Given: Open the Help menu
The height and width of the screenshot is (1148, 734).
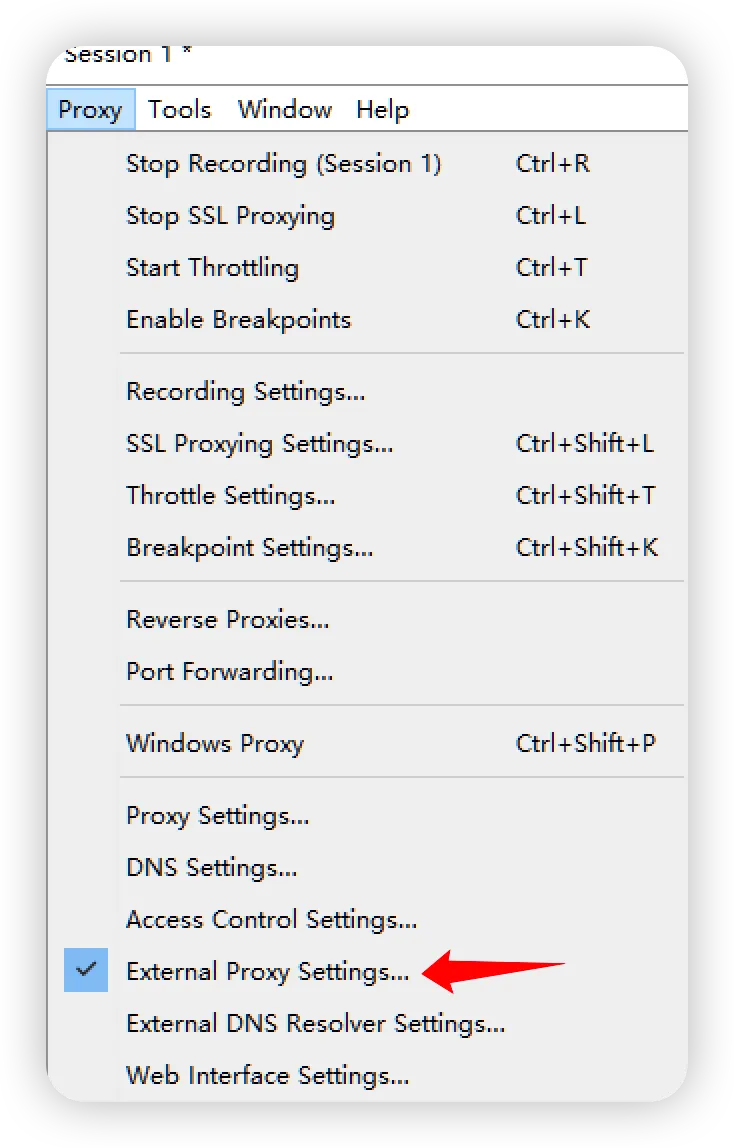Looking at the screenshot, I should (383, 109).
